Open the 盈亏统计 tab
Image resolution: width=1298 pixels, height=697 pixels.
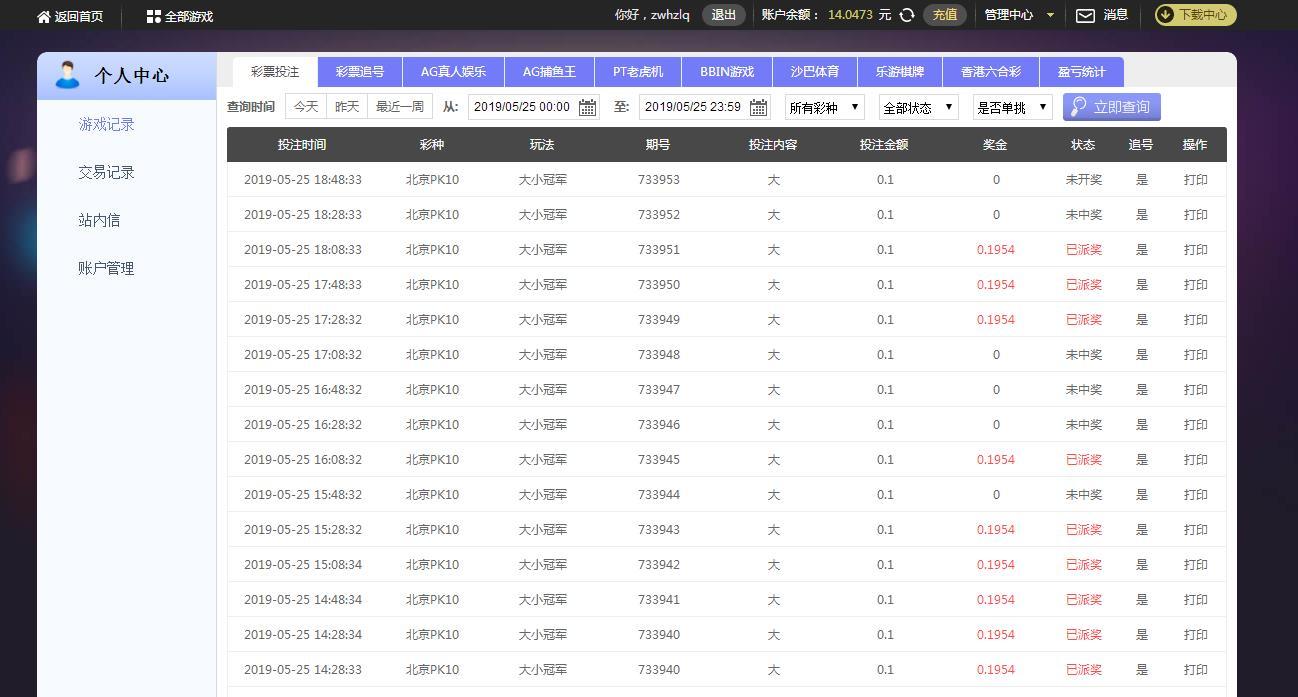pos(1082,72)
